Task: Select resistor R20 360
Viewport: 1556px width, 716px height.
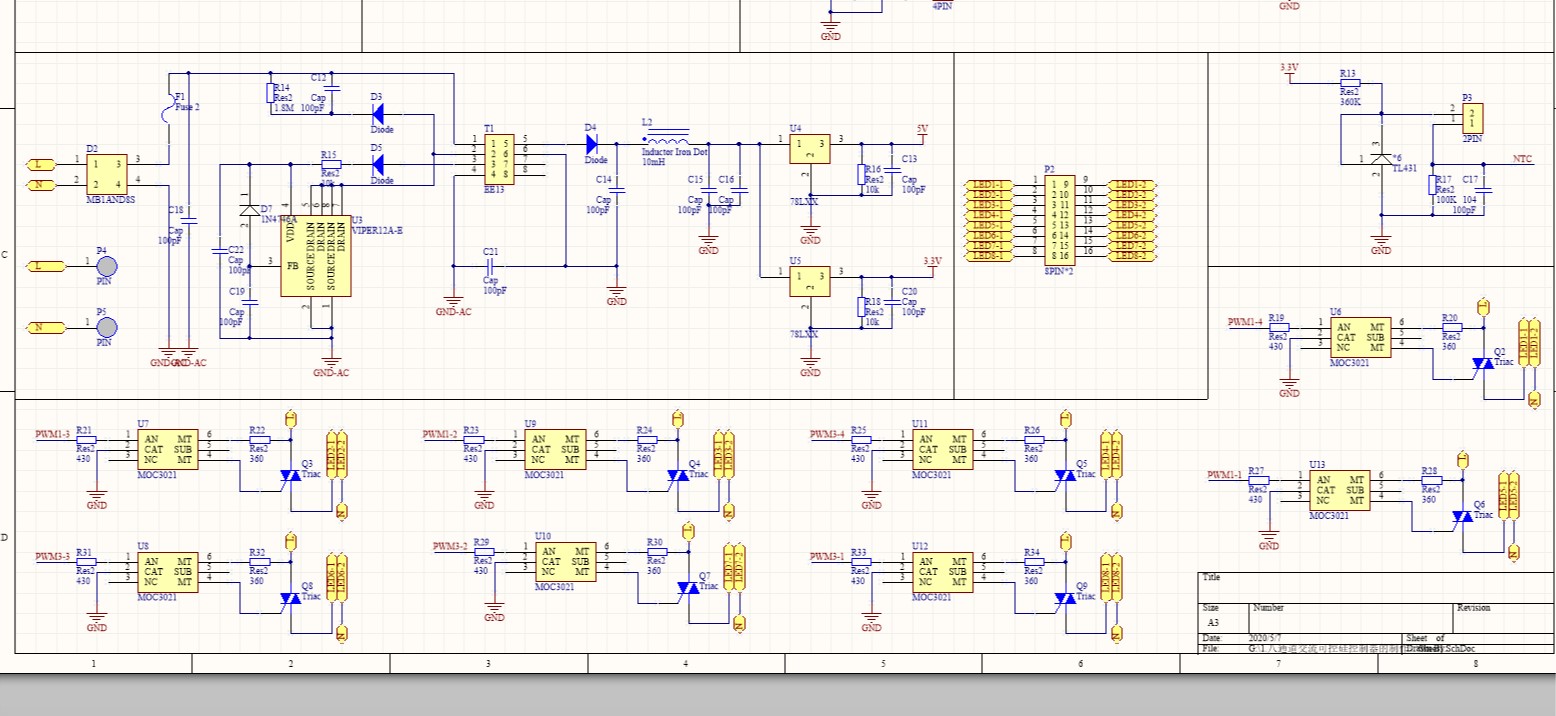Action: 1451,327
